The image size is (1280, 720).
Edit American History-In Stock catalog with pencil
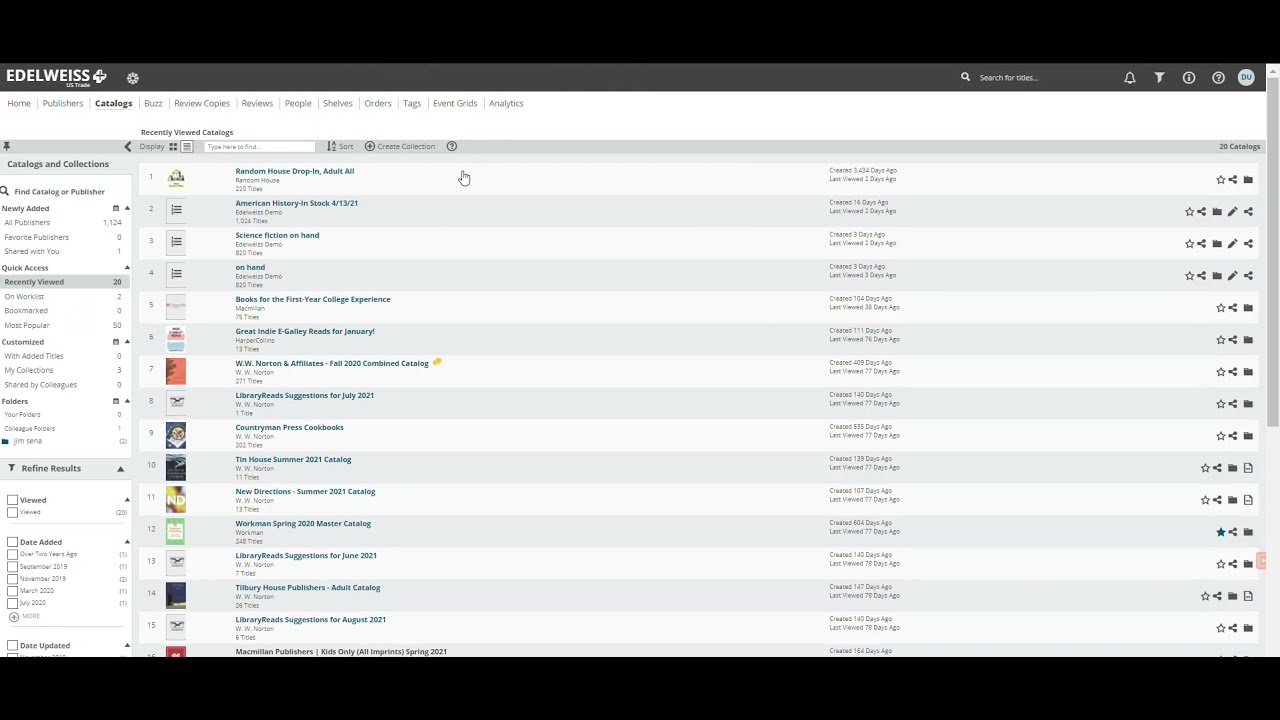pyautogui.click(x=1232, y=212)
